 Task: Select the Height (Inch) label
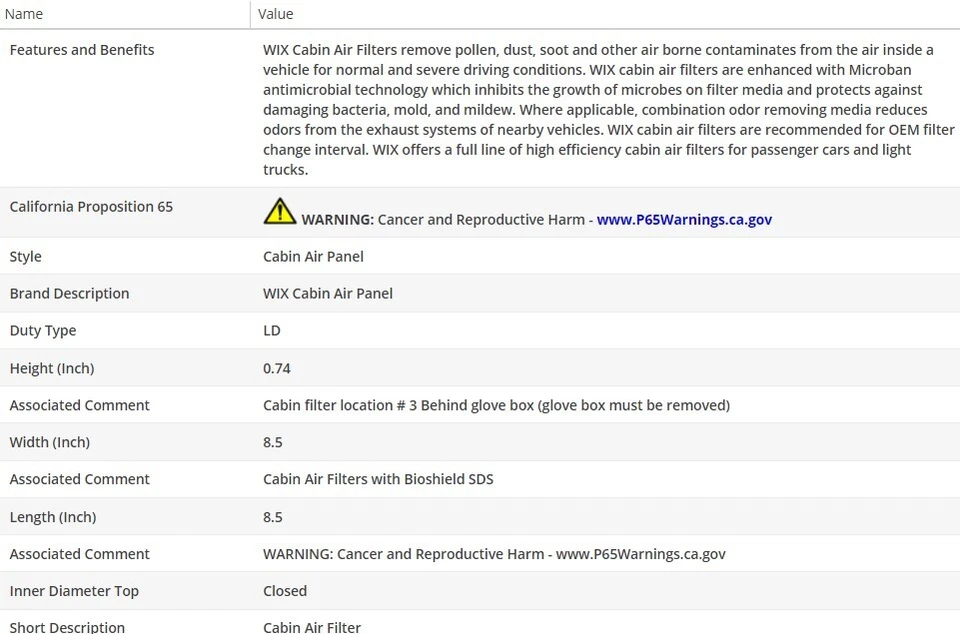point(52,368)
